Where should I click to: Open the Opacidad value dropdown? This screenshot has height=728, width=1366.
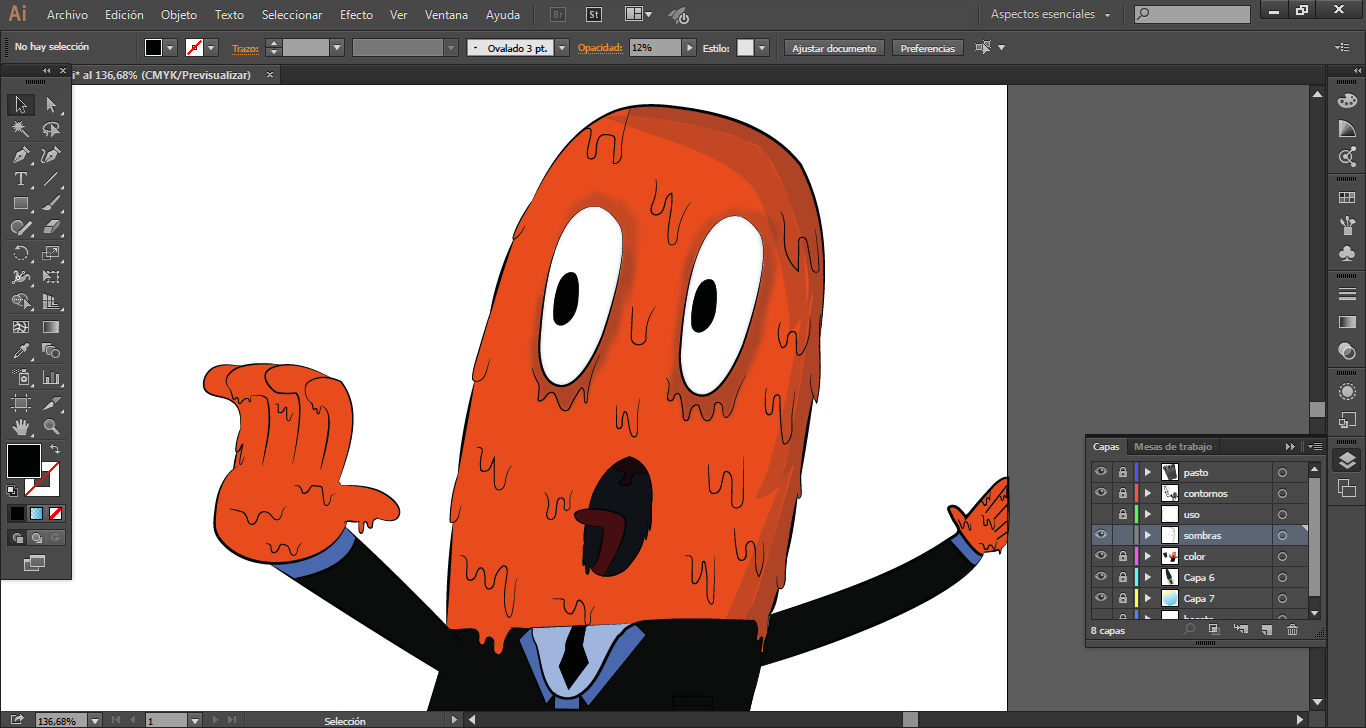[x=690, y=48]
